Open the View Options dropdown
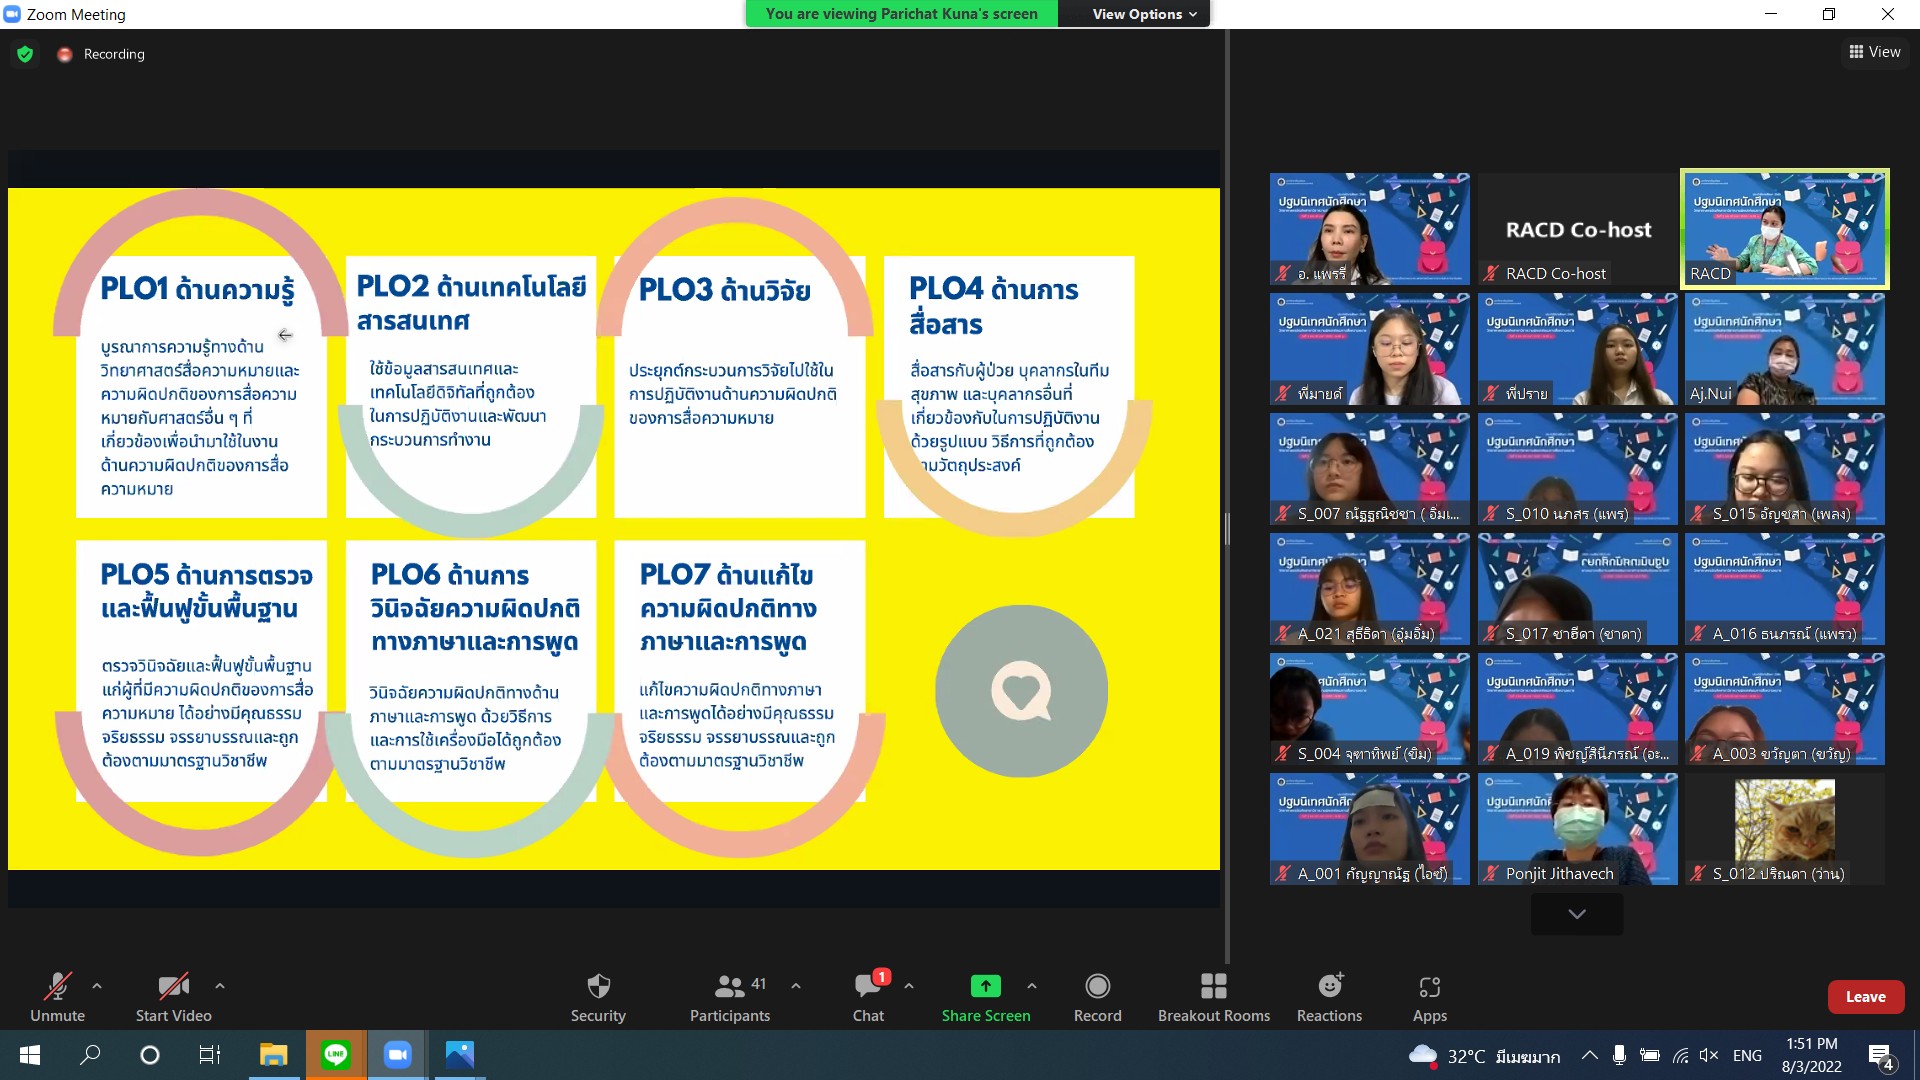This screenshot has height=1080, width=1920. tap(1144, 14)
